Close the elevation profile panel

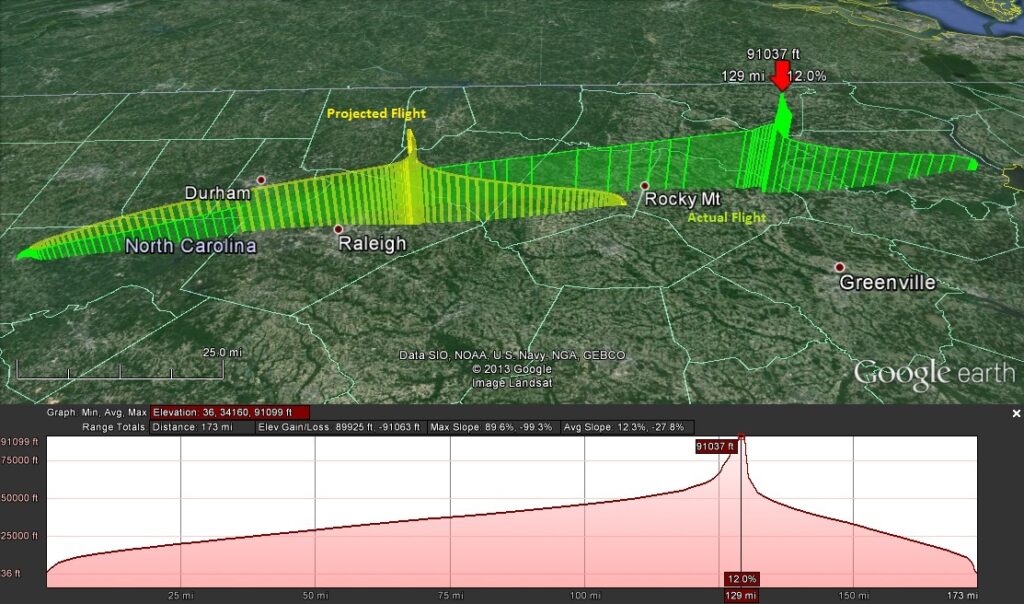[x=1016, y=413]
